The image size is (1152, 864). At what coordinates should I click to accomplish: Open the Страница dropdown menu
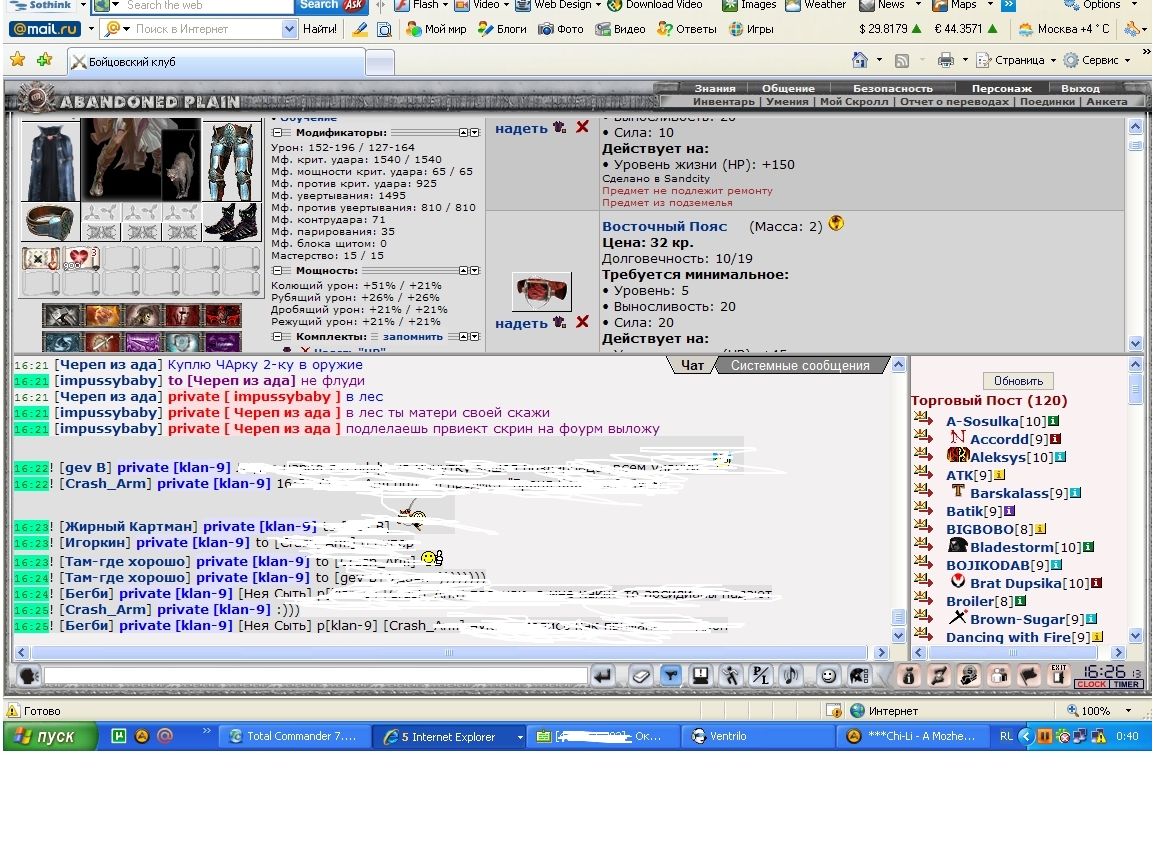[x=1053, y=60]
